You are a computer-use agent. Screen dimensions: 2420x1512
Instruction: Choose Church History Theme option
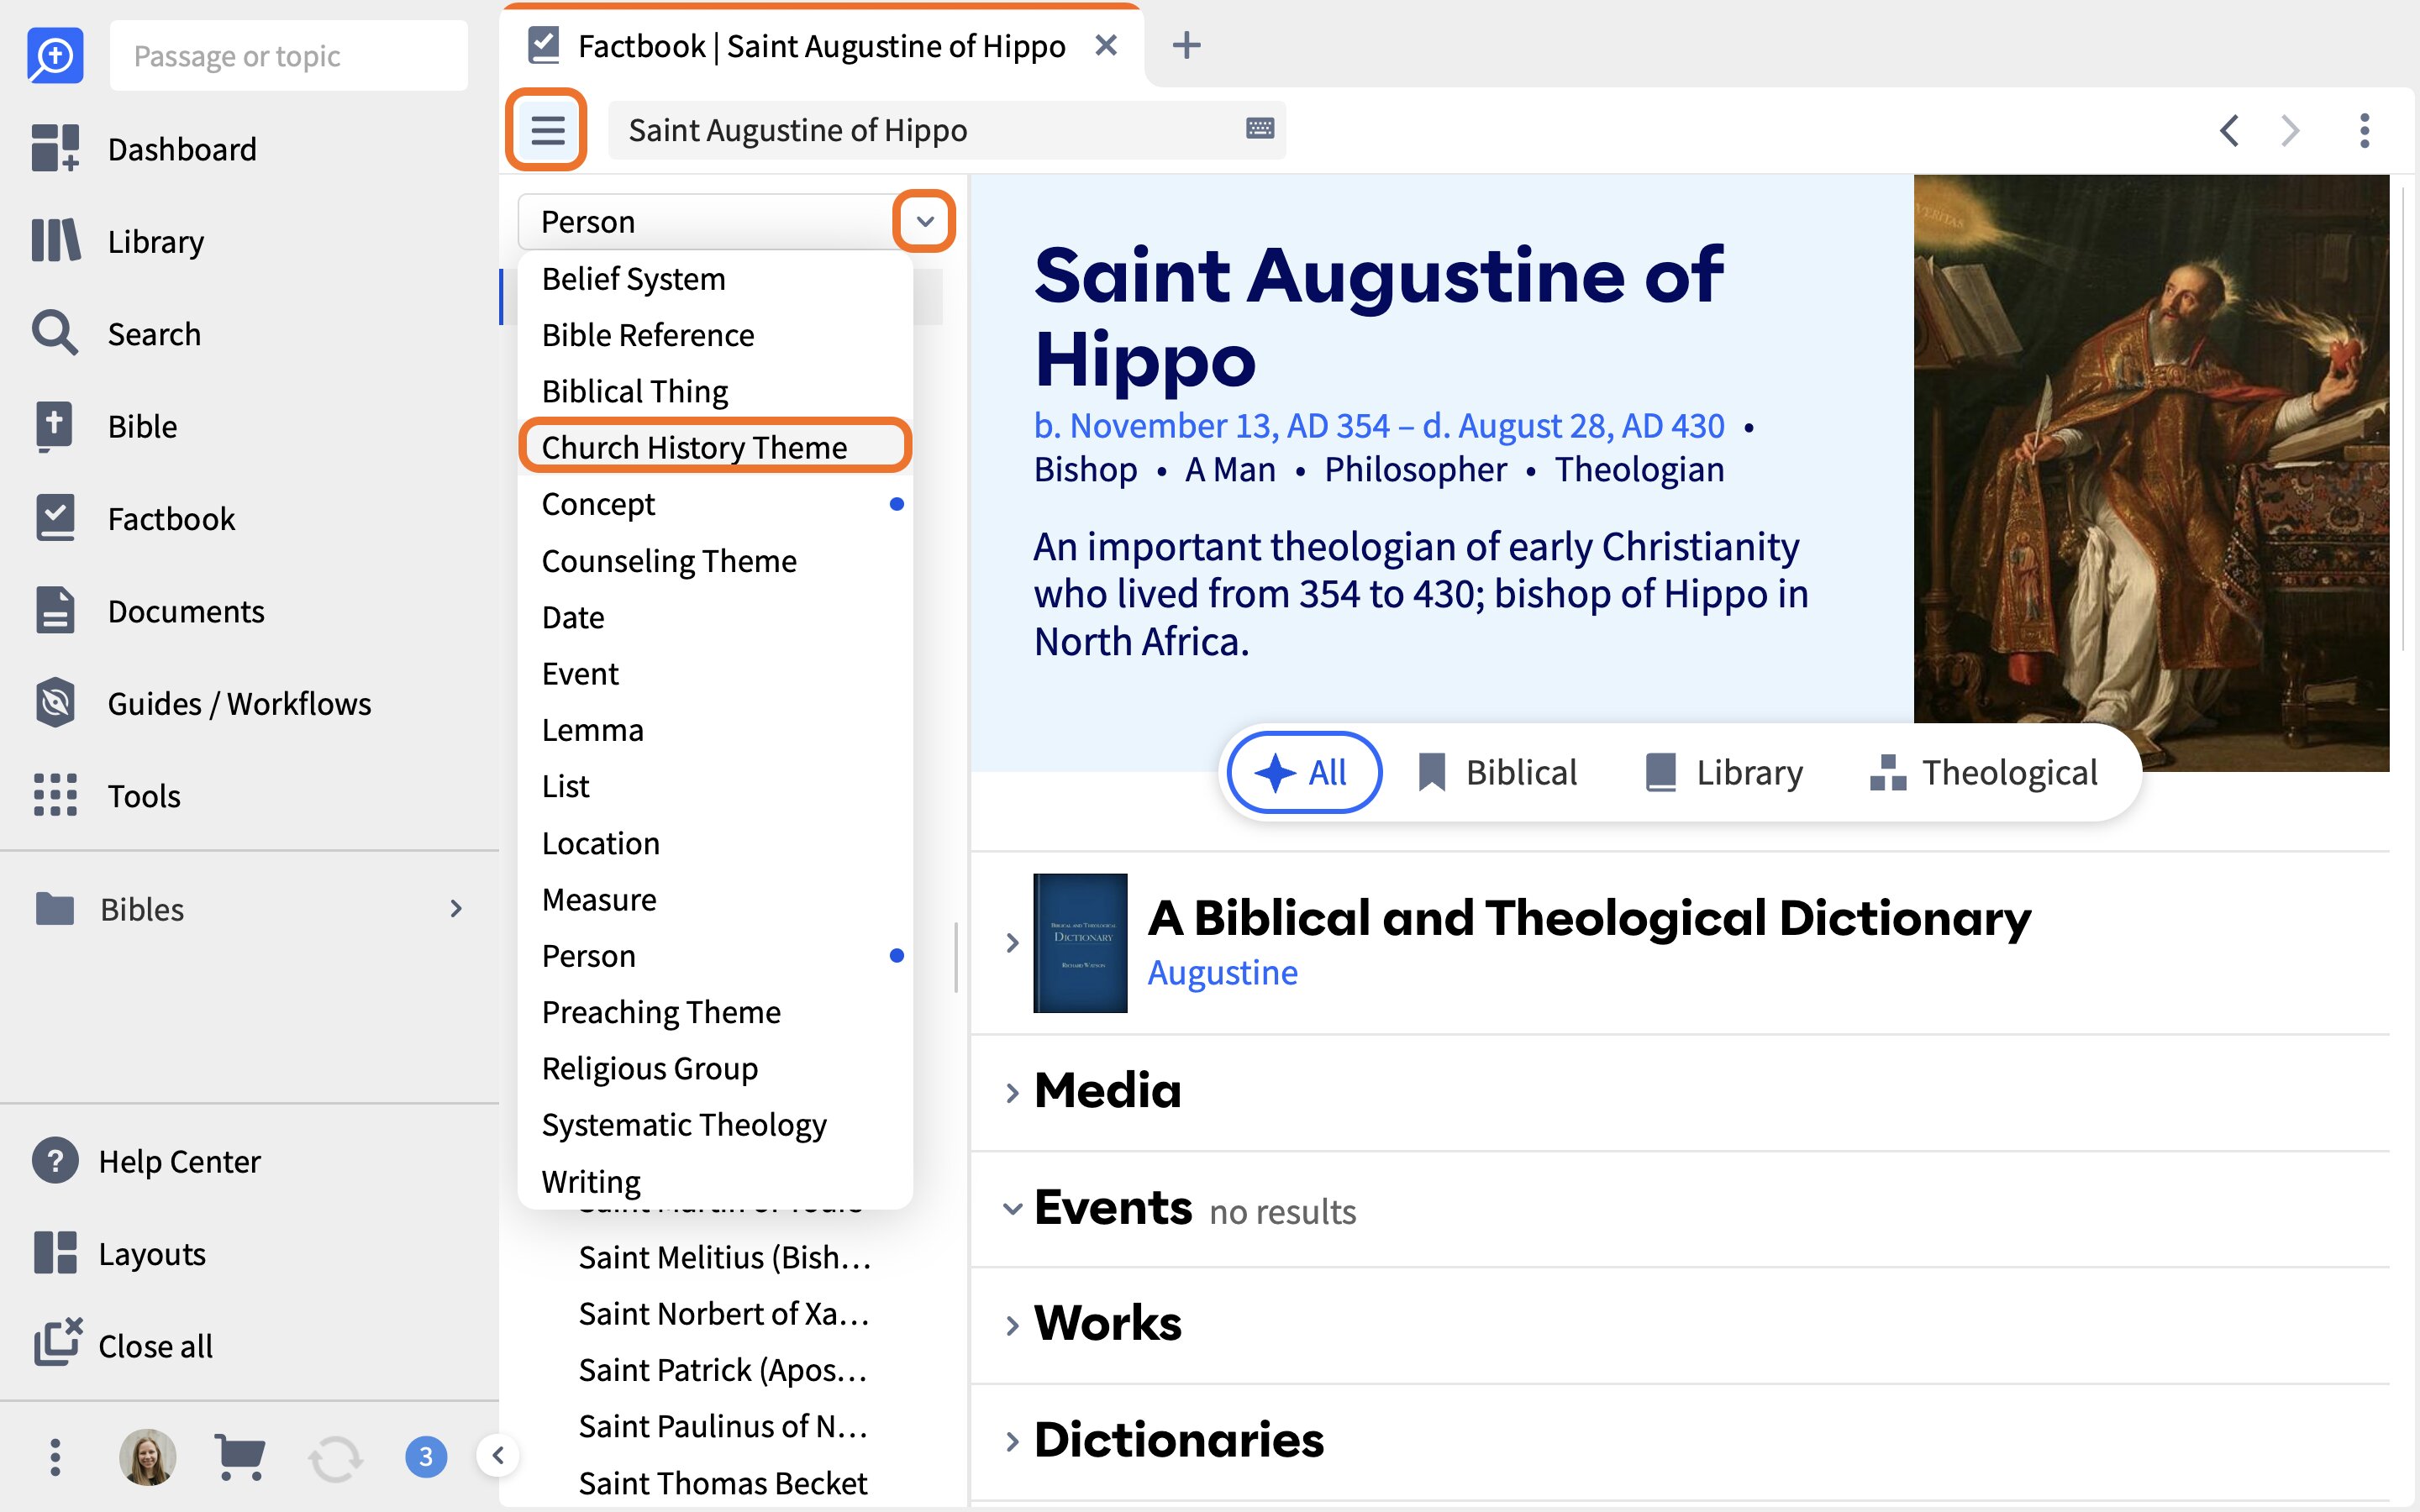(716, 447)
